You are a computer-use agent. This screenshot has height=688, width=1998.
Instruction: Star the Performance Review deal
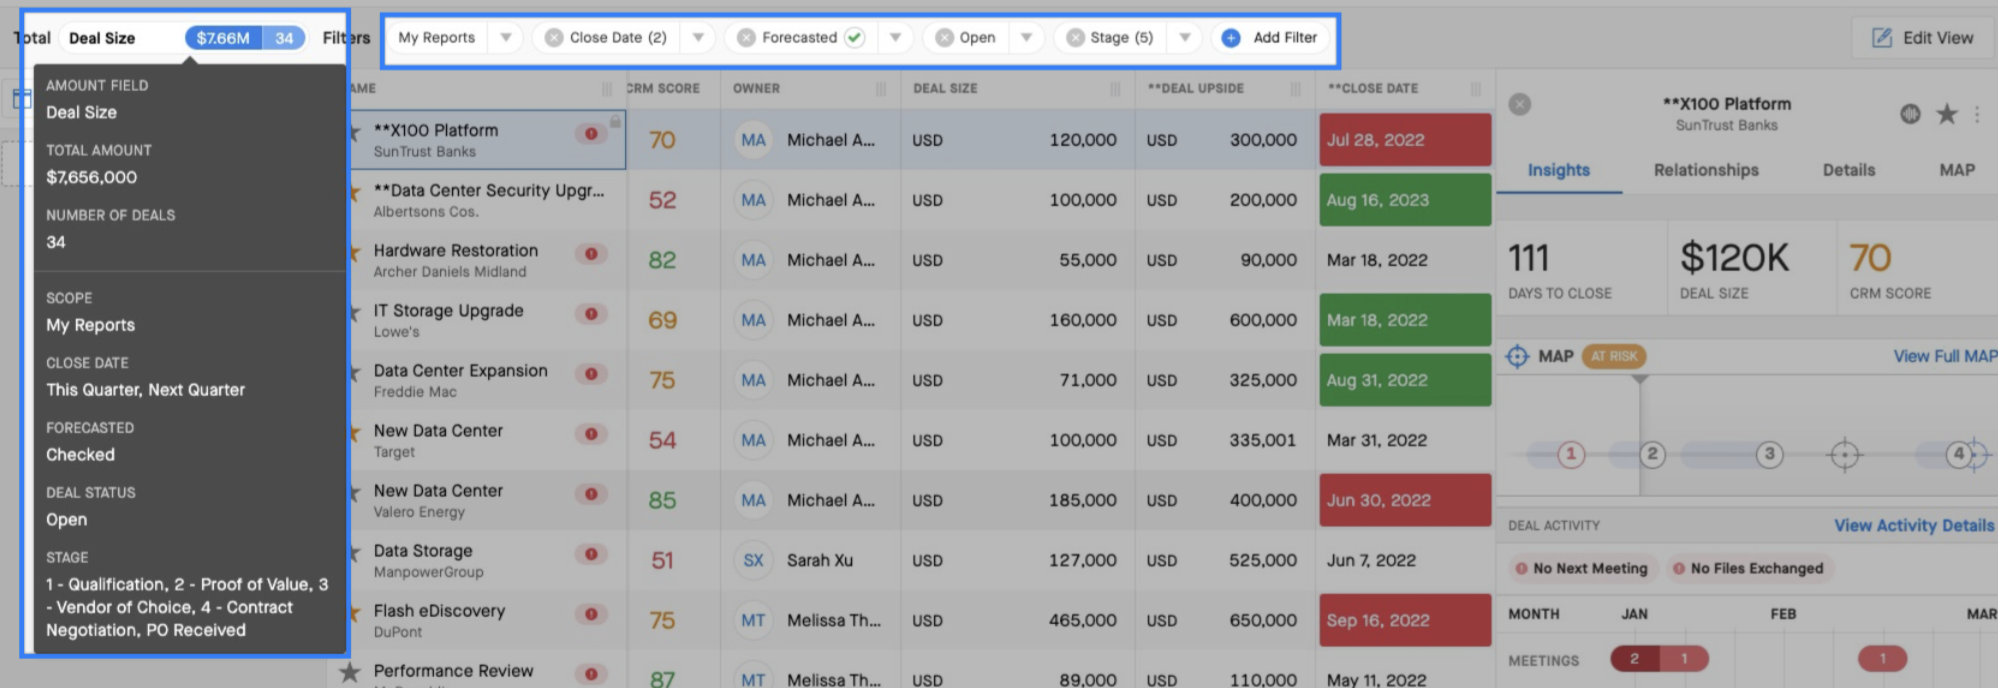(349, 672)
